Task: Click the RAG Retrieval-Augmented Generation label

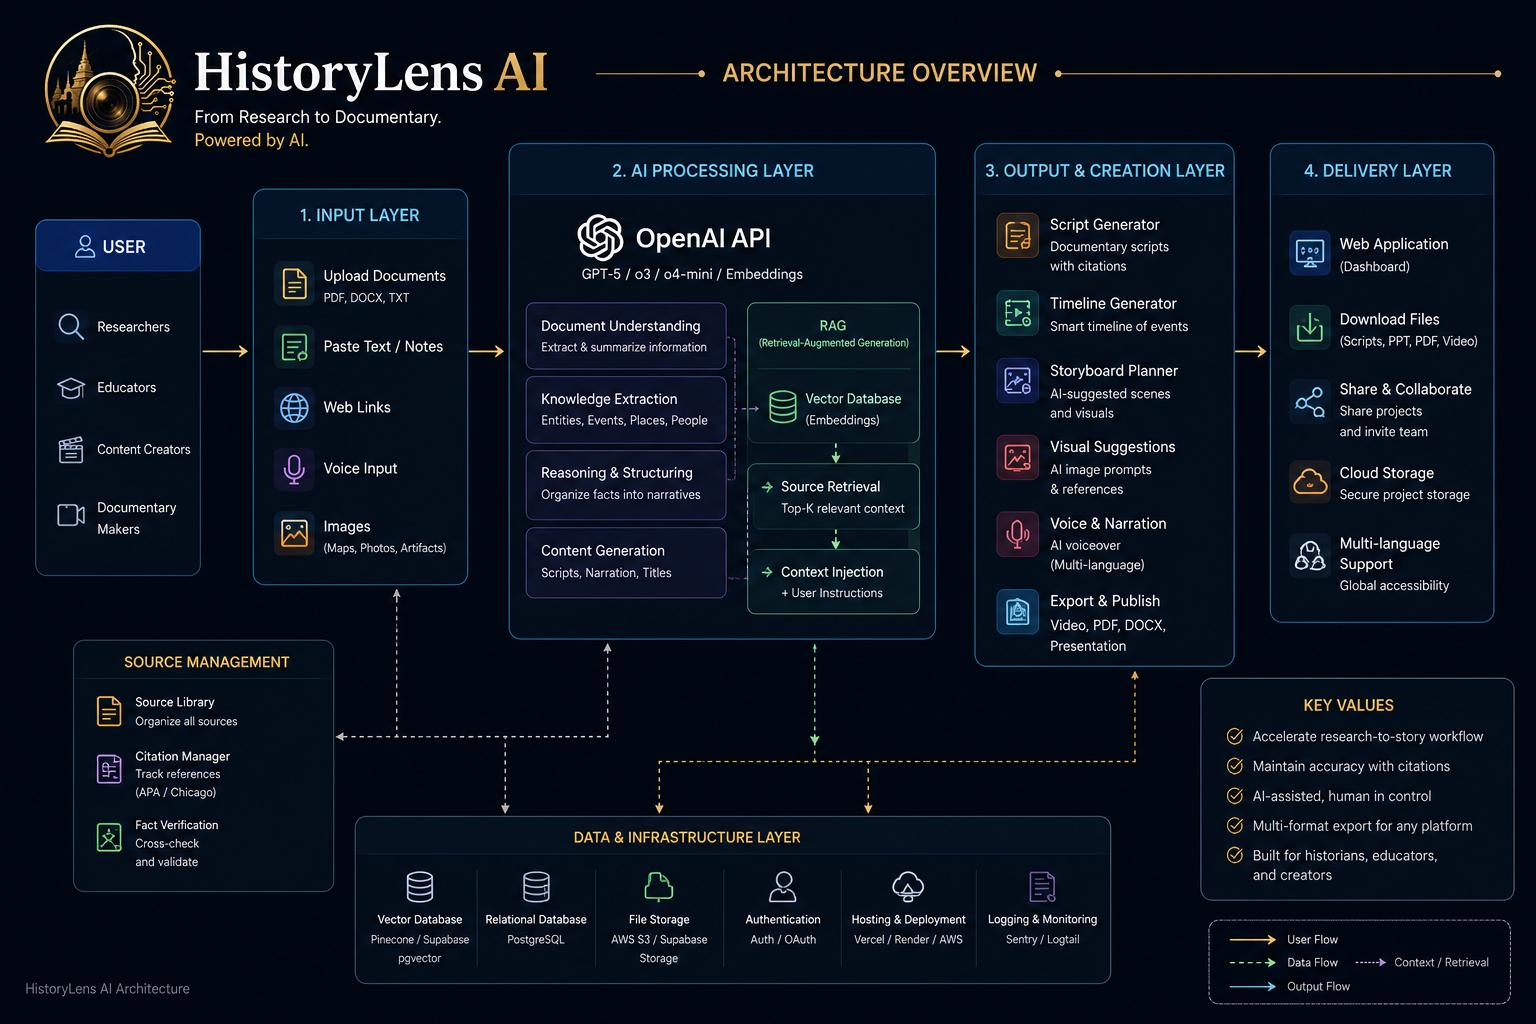Action: pos(833,333)
